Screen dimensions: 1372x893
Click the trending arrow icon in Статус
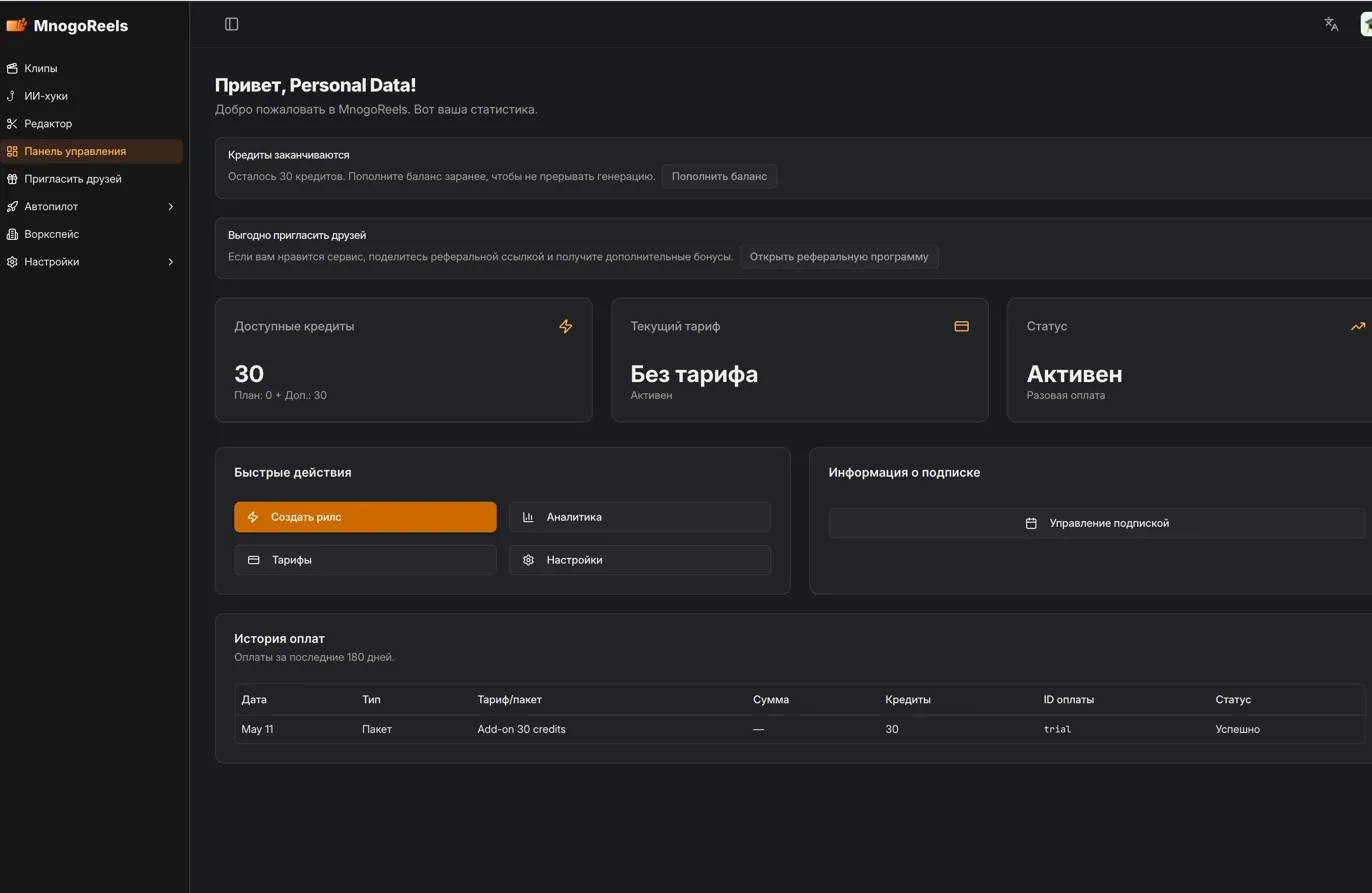[x=1357, y=326]
